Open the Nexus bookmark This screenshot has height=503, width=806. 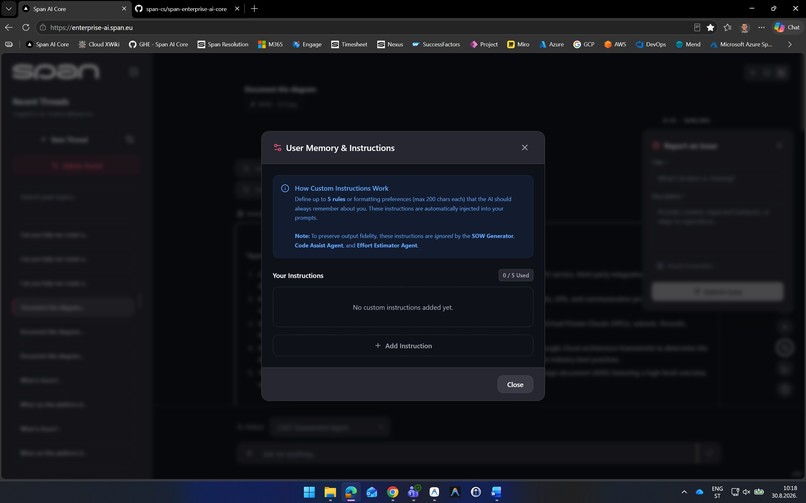click(x=390, y=44)
